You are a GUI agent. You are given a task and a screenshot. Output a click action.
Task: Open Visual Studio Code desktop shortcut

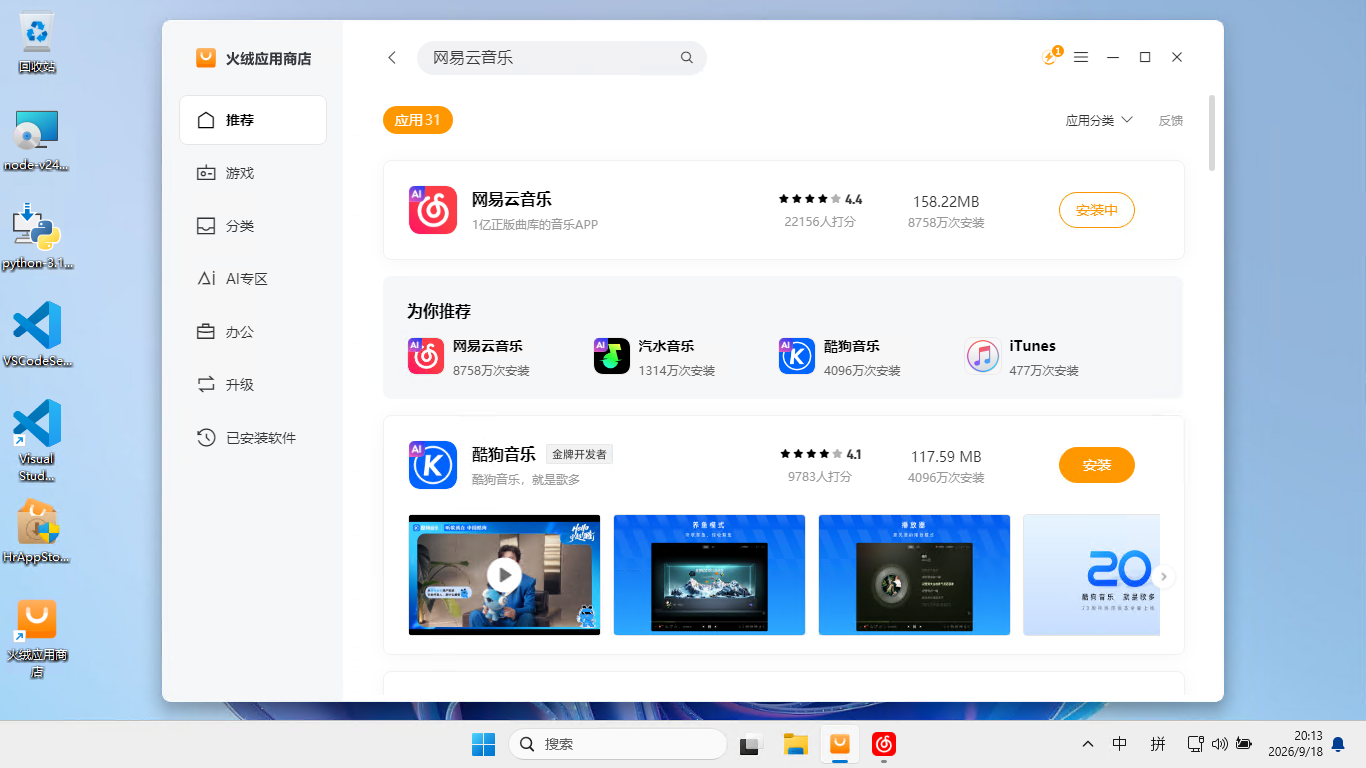(37, 441)
